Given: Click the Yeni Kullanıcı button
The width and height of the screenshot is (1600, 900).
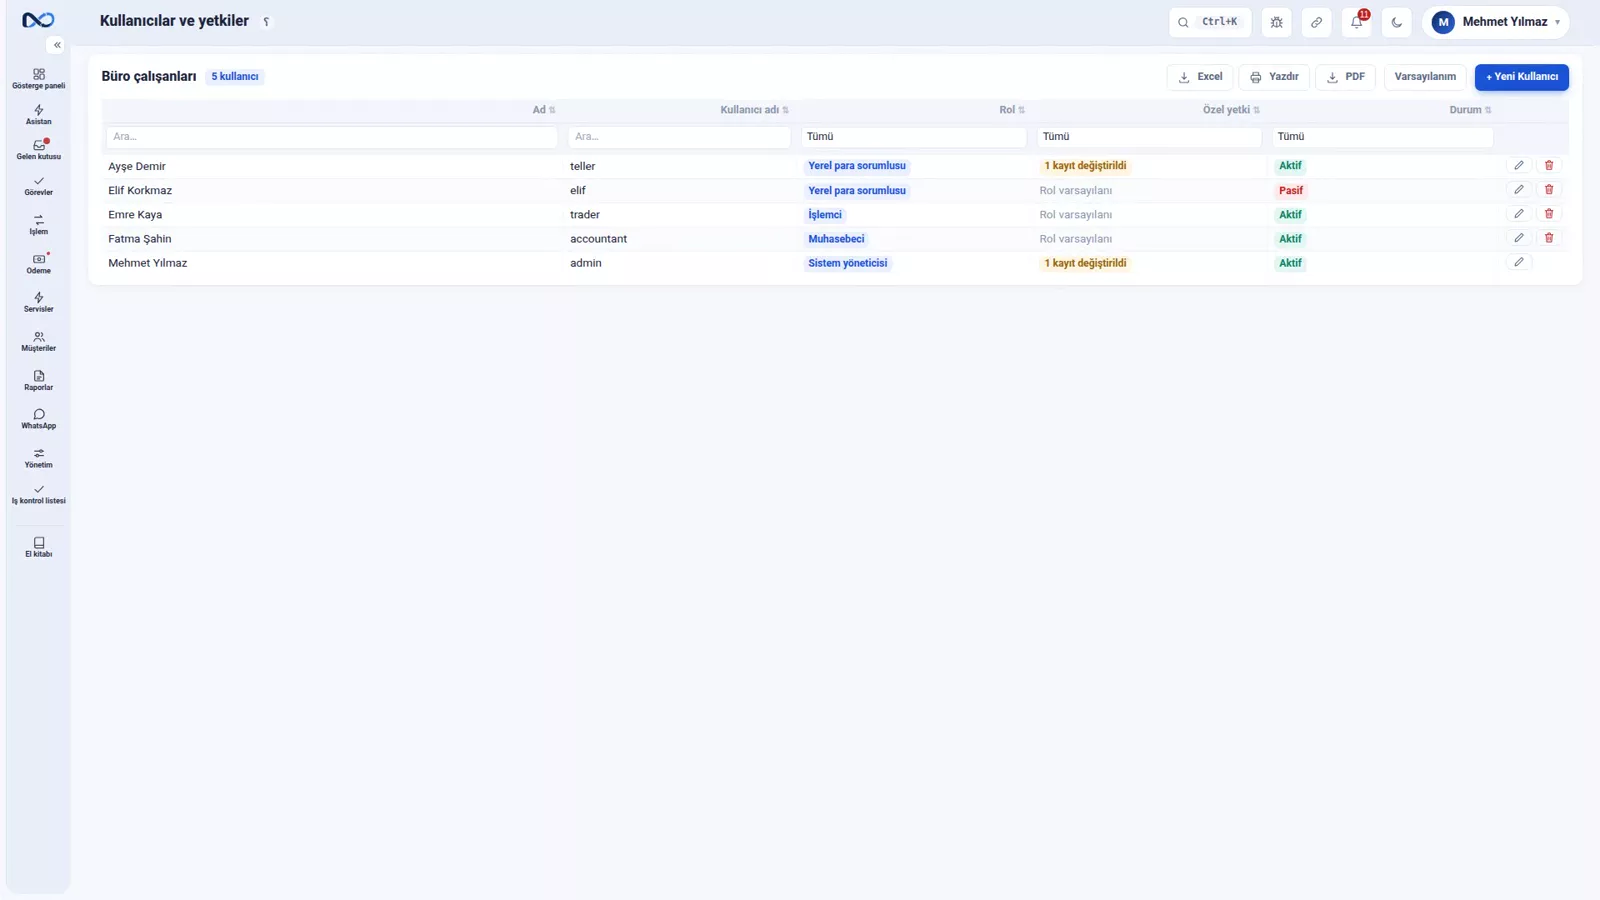Looking at the screenshot, I should point(1522,77).
